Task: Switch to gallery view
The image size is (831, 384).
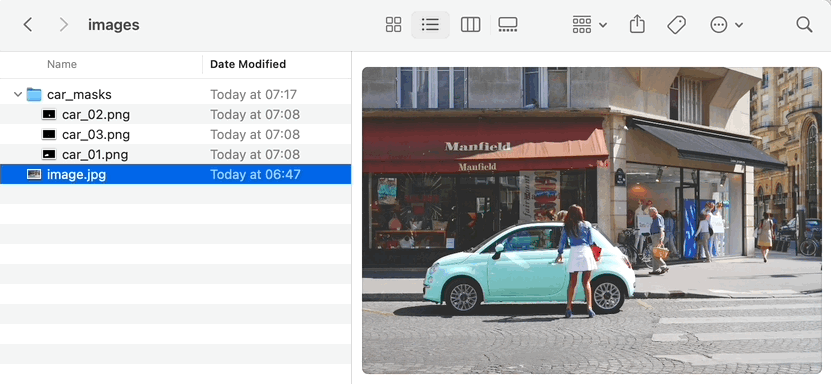Action: tap(508, 24)
